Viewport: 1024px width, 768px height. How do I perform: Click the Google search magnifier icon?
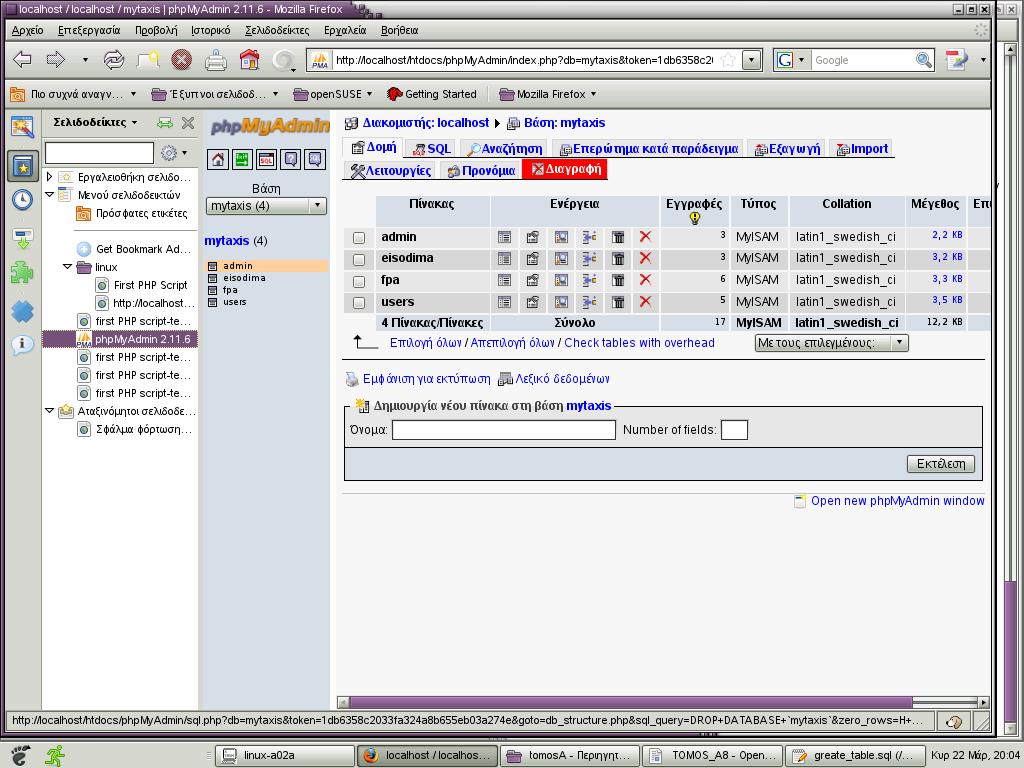pos(923,60)
